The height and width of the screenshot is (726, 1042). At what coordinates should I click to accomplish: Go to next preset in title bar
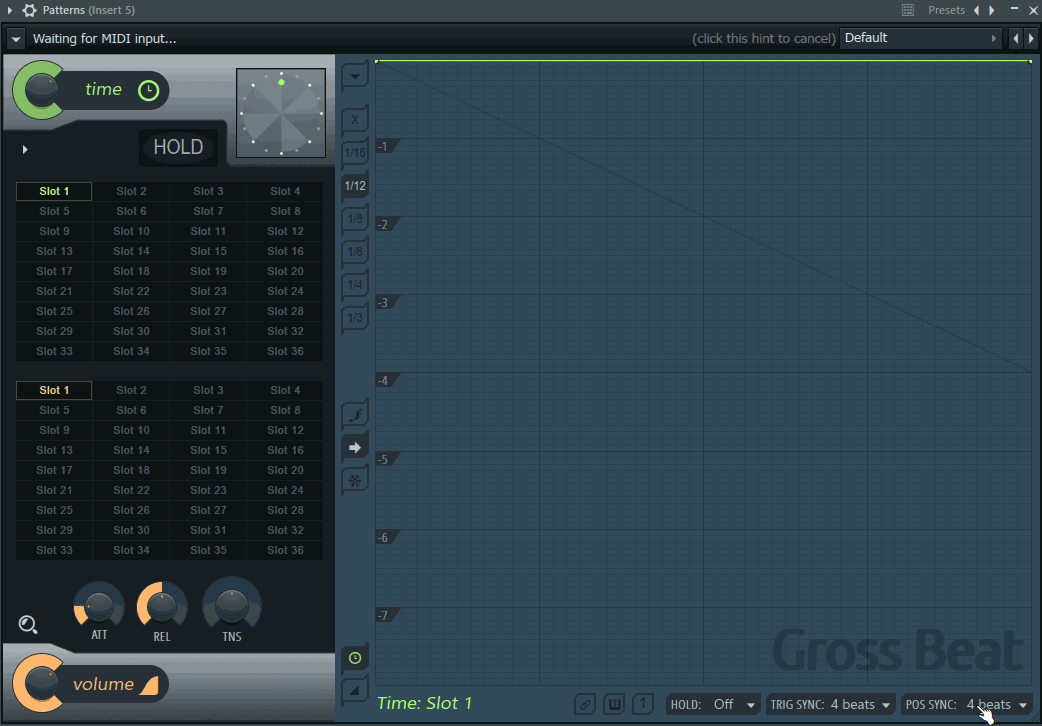pyautogui.click(x=992, y=10)
